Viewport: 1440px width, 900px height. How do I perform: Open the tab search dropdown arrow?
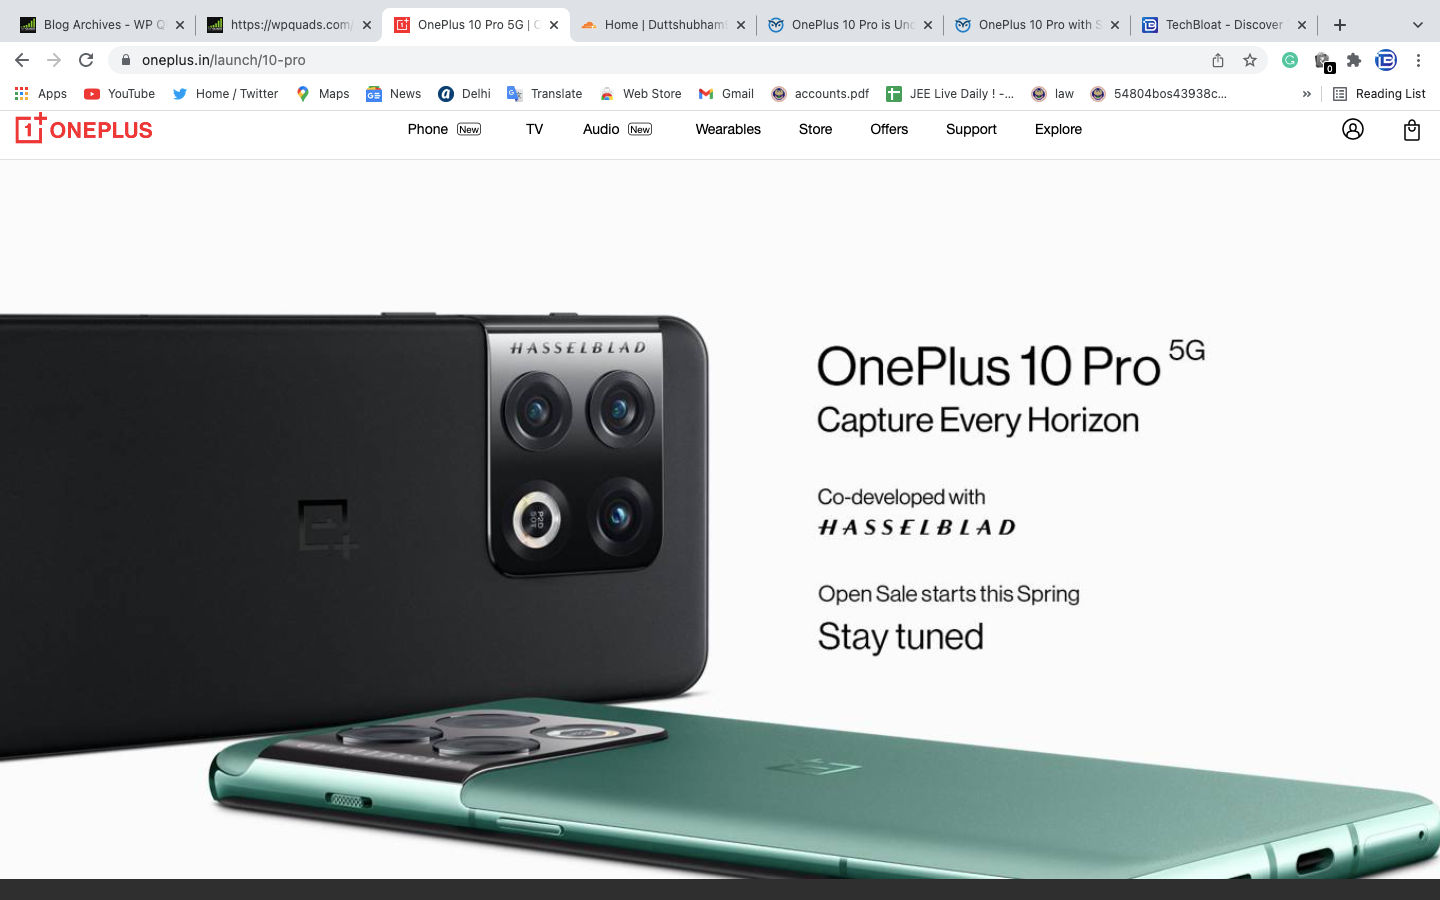[1417, 25]
